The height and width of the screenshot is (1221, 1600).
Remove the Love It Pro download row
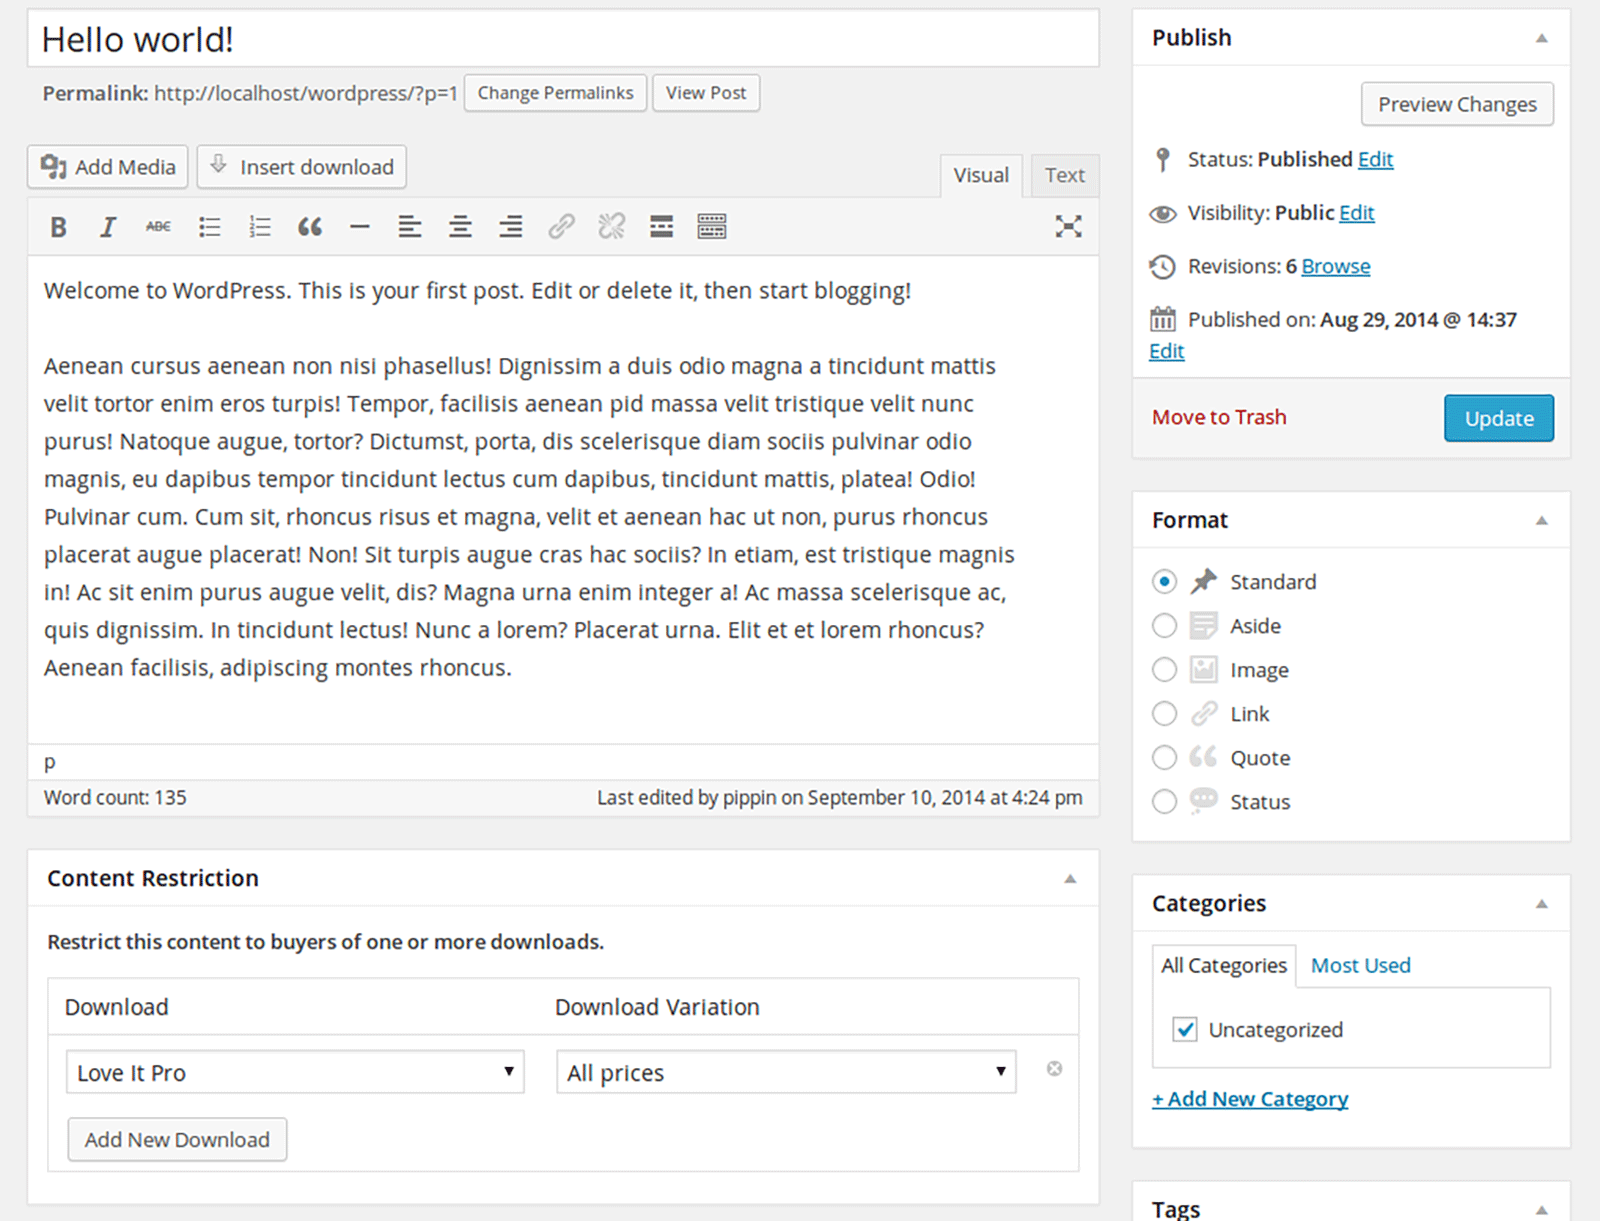point(1054,1069)
